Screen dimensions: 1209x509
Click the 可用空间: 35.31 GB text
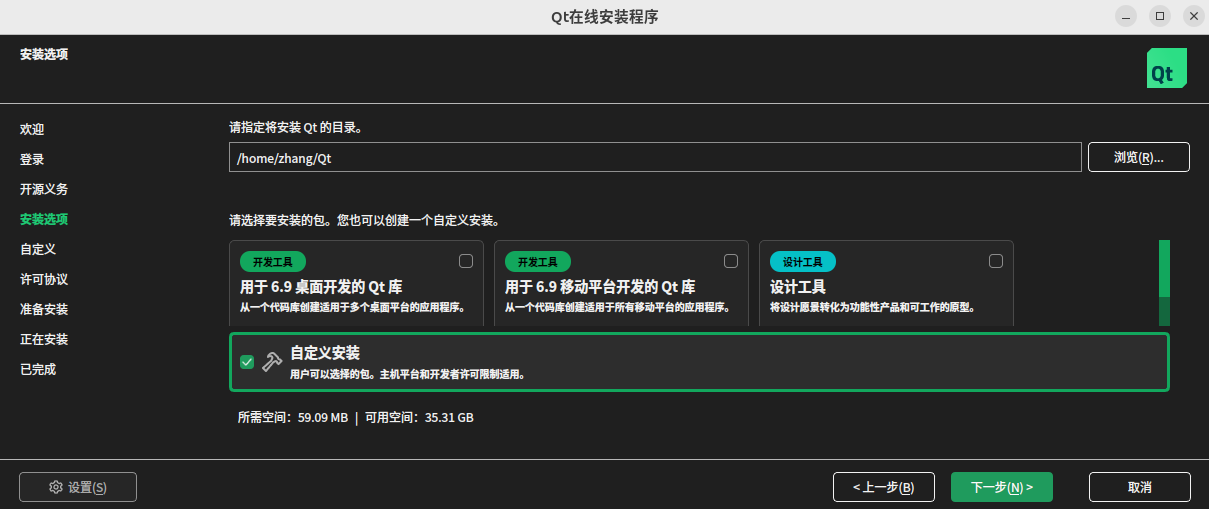(419, 418)
